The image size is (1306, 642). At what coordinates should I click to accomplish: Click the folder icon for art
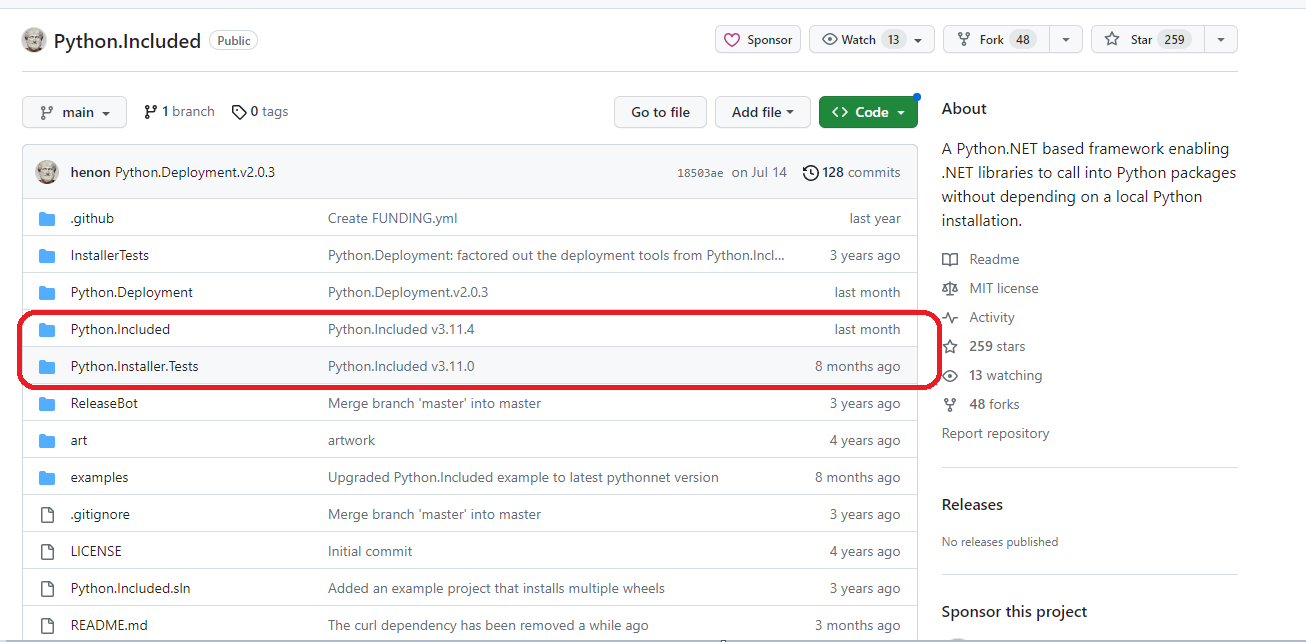coord(47,441)
